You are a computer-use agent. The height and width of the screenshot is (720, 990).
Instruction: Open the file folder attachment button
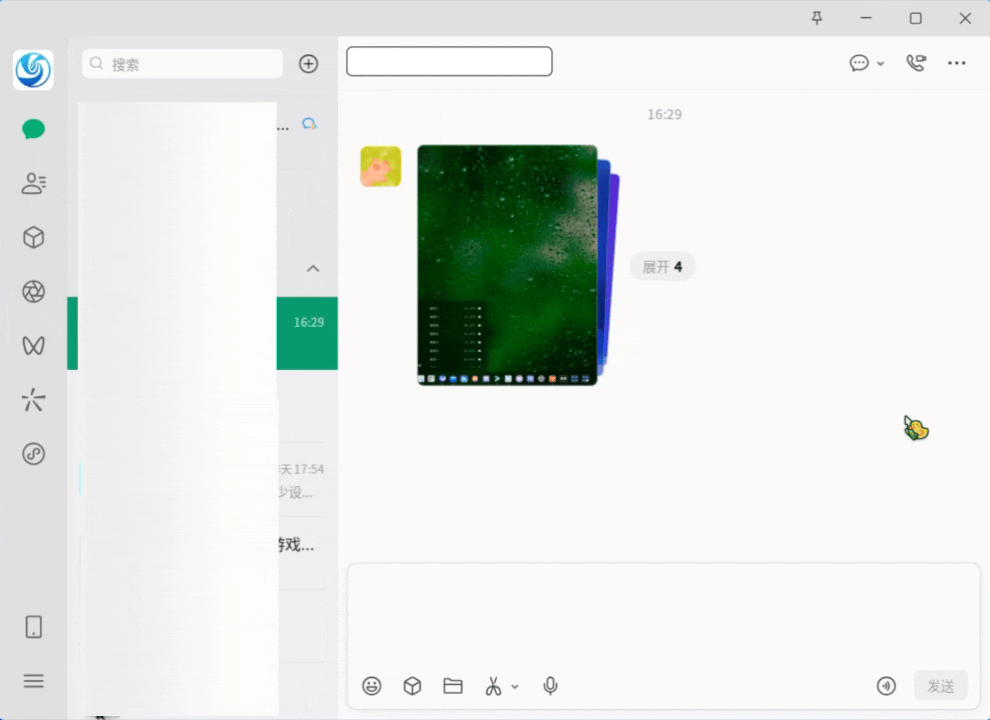453,686
